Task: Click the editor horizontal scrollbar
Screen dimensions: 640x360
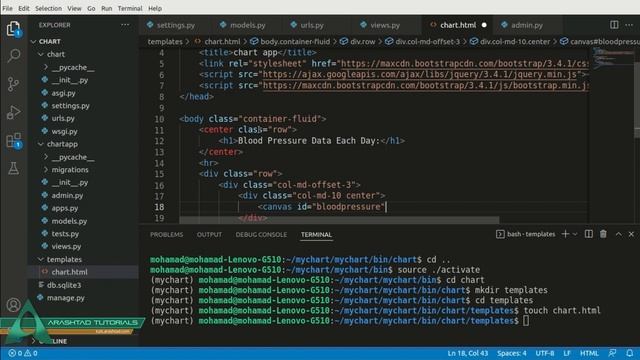Action: (339, 220)
